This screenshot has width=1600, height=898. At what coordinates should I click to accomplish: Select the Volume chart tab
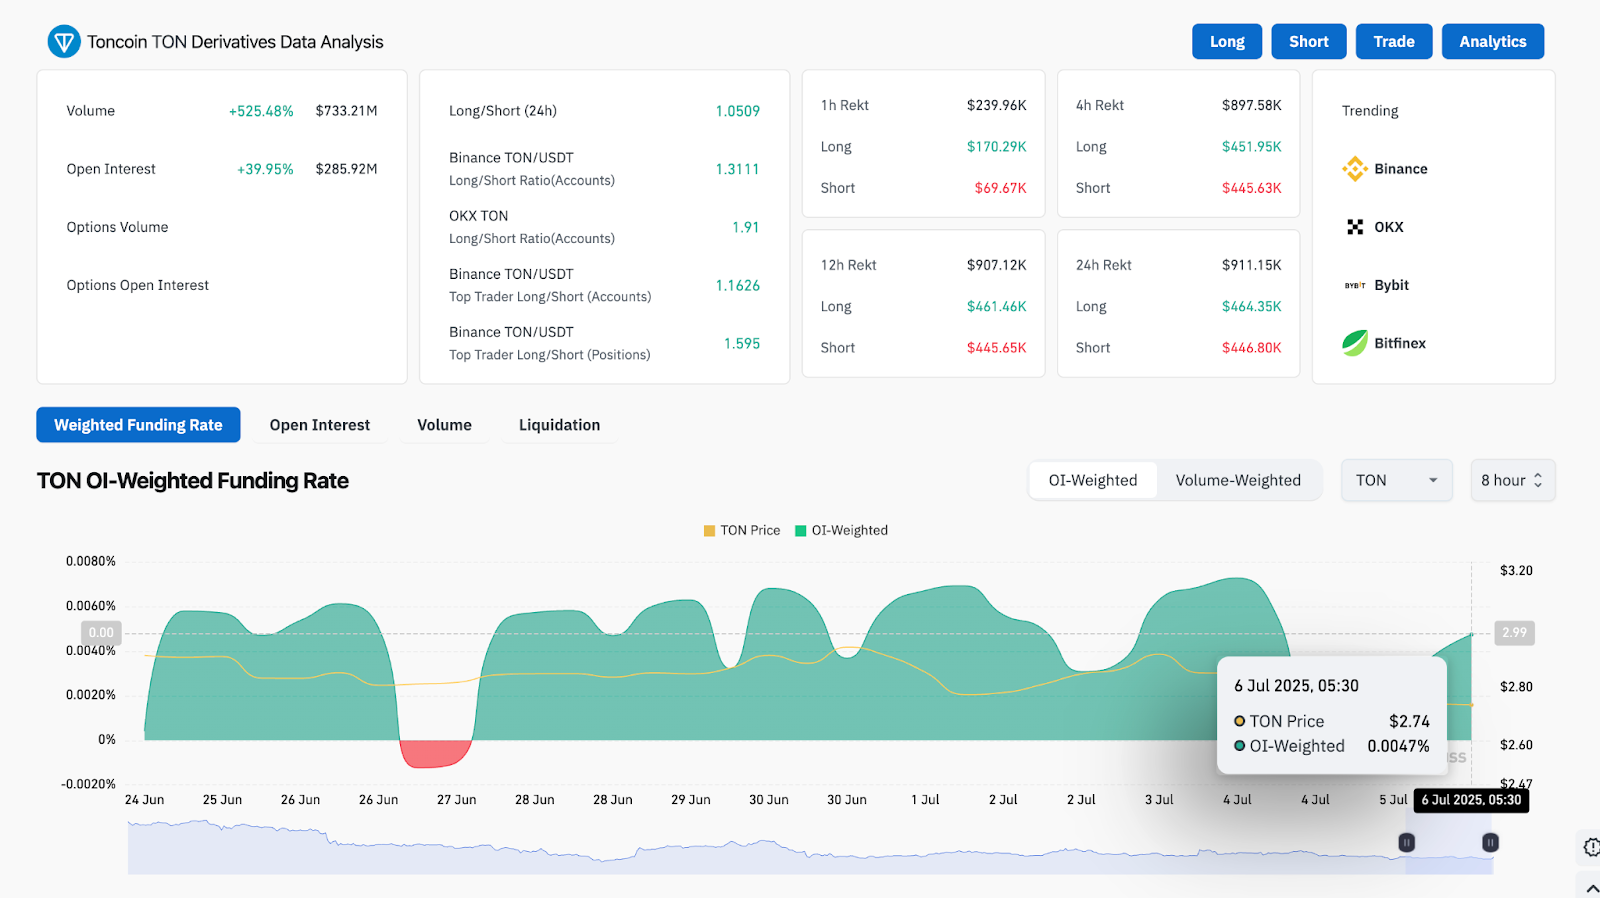tap(444, 425)
